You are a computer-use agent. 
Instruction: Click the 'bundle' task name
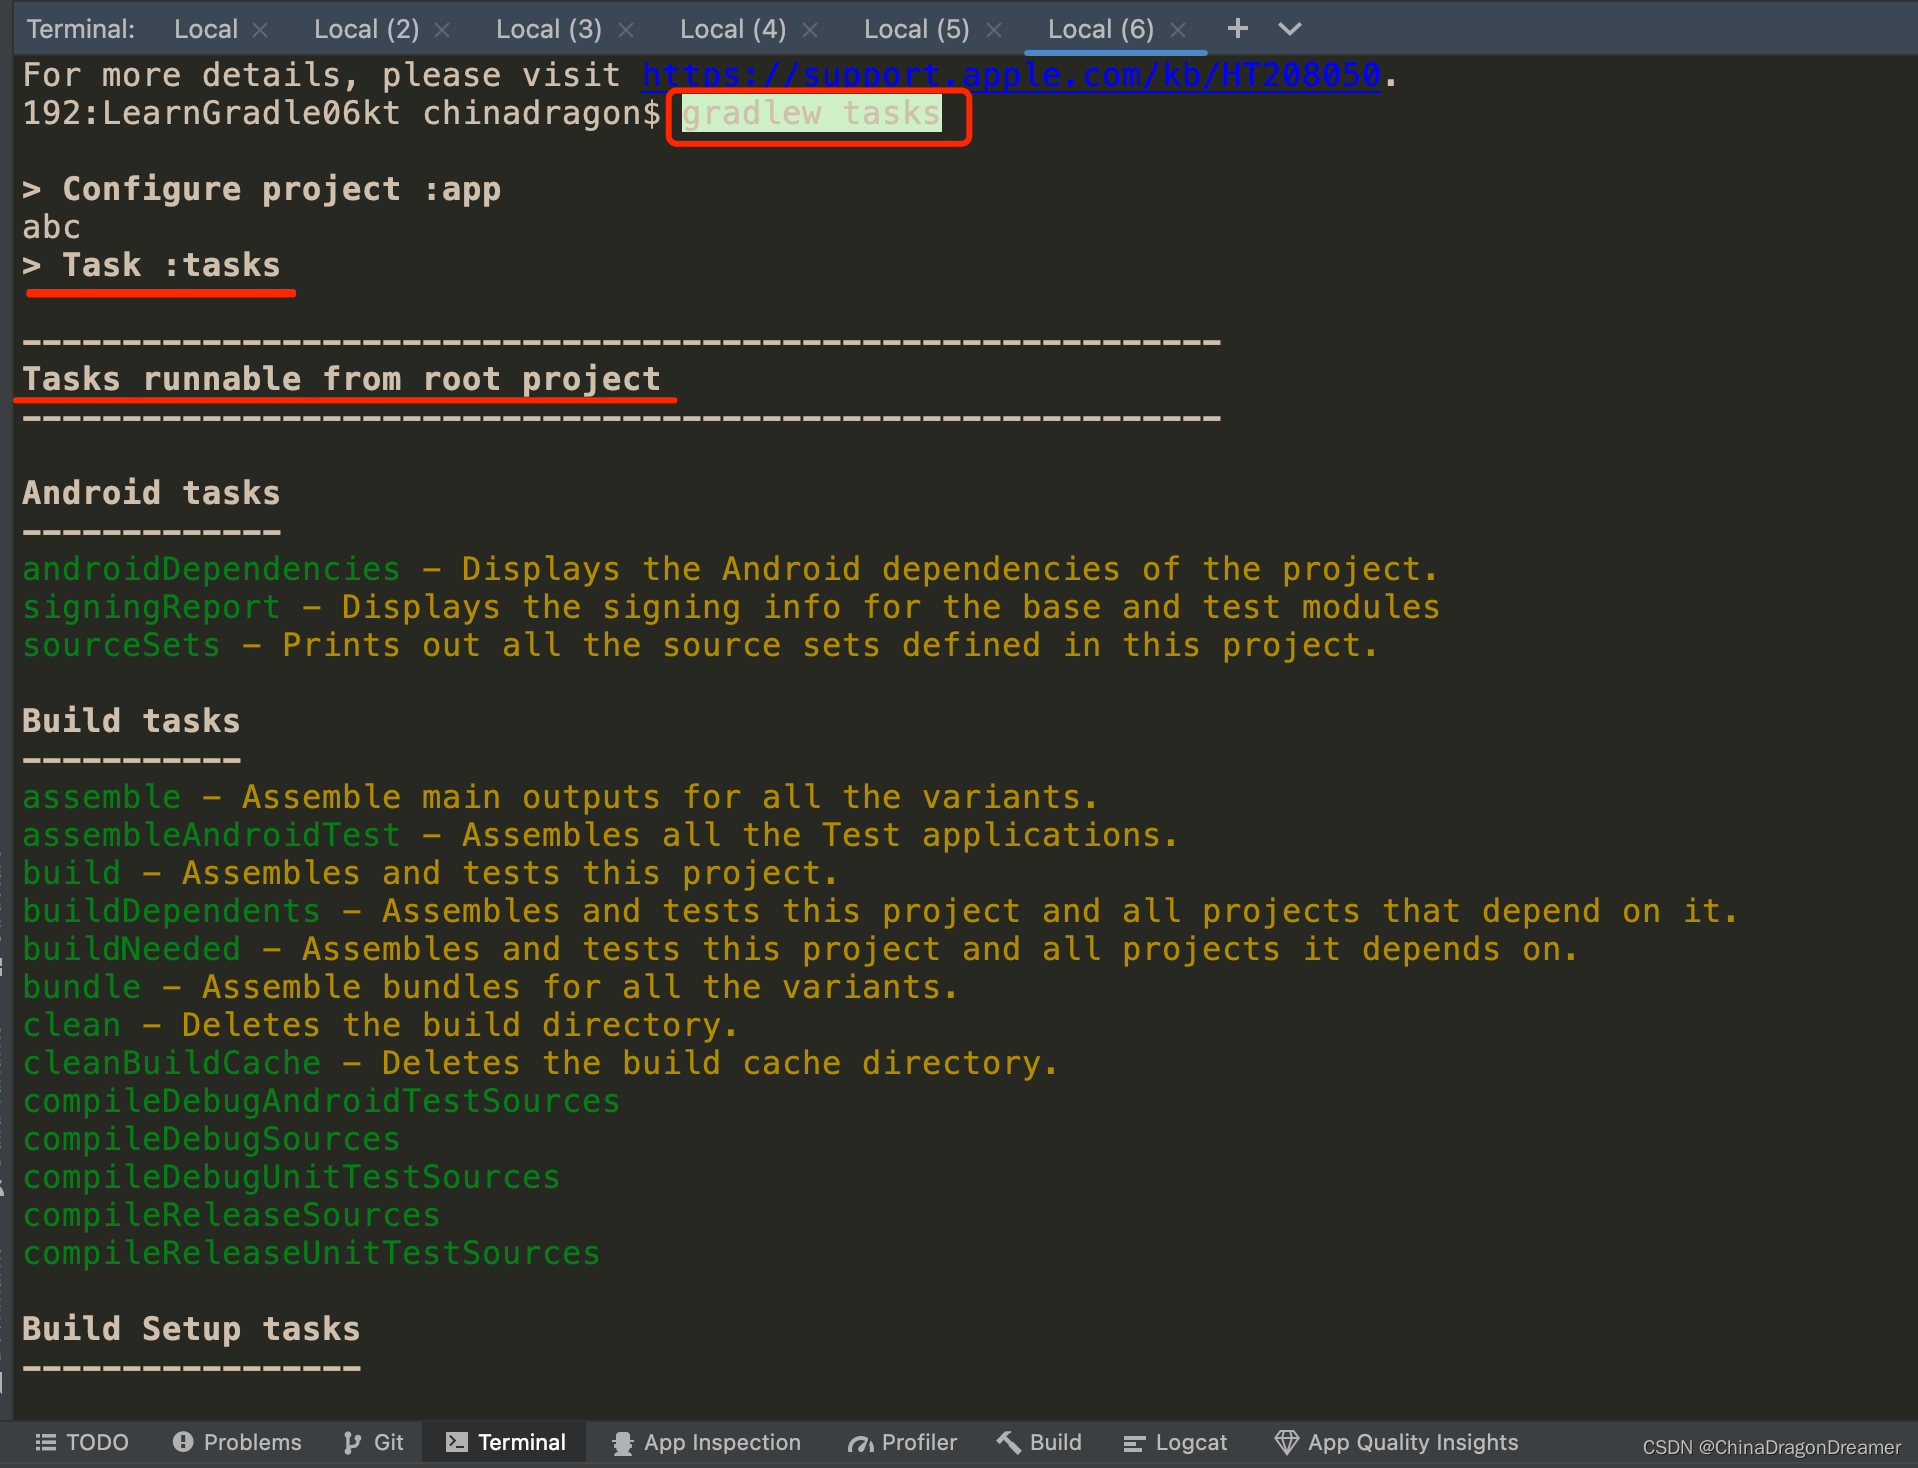[81, 987]
